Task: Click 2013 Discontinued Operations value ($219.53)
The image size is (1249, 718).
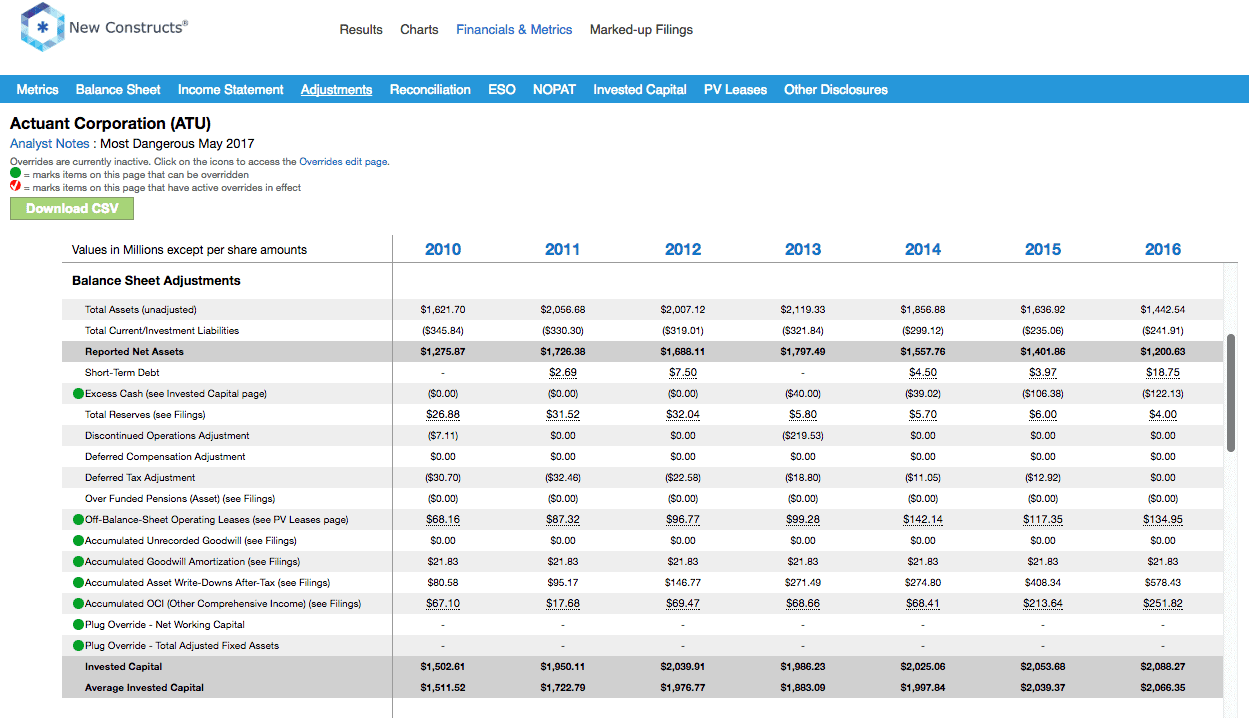Action: [803, 436]
